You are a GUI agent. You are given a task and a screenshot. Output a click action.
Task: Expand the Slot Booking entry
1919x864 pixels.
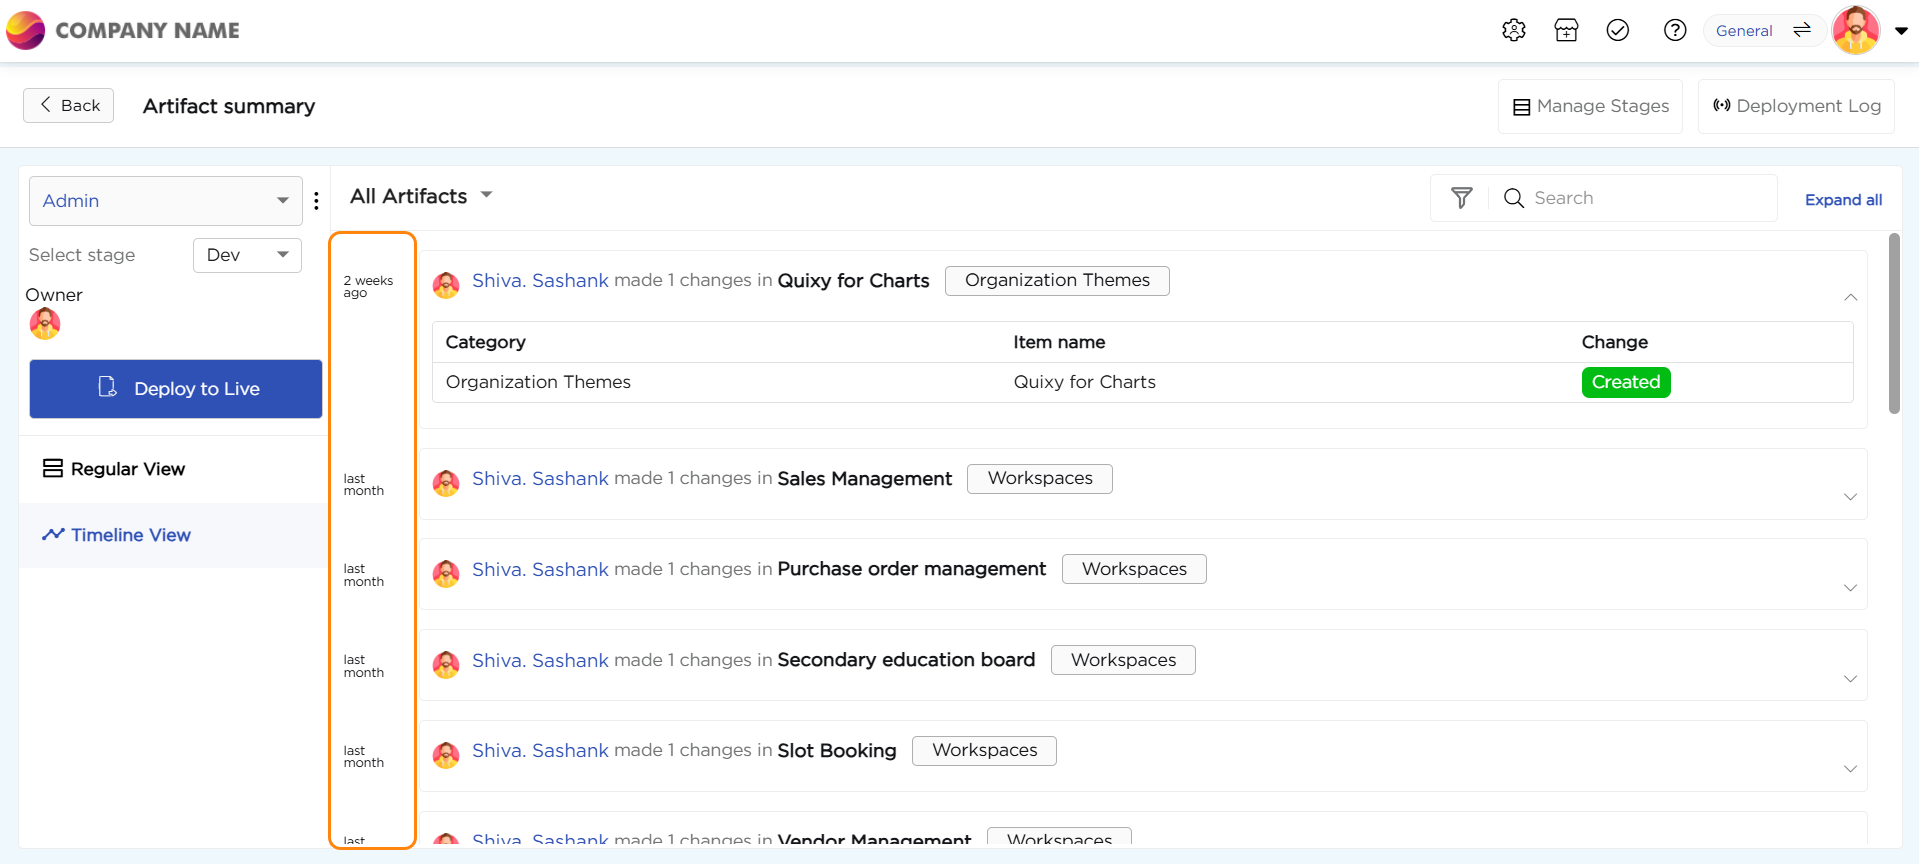point(1850,769)
